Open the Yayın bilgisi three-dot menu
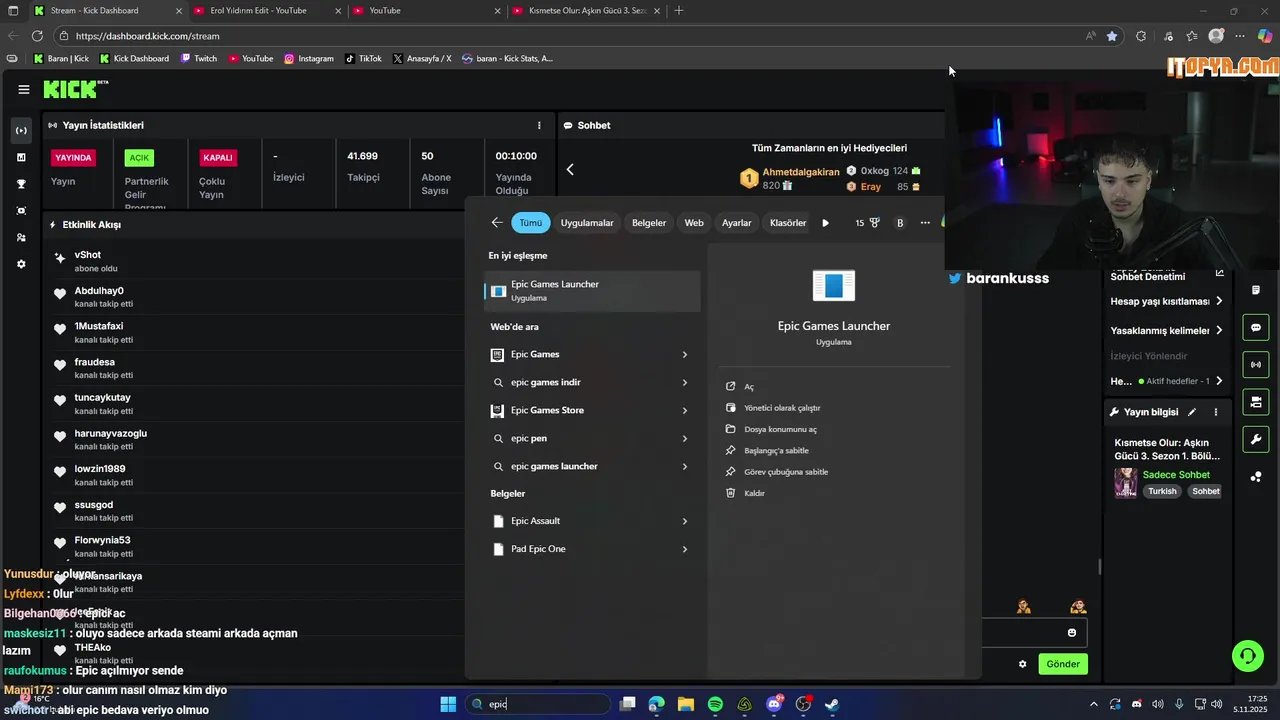Screen dimensions: 1280x720 pyautogui.click(x=1216, y=412)
